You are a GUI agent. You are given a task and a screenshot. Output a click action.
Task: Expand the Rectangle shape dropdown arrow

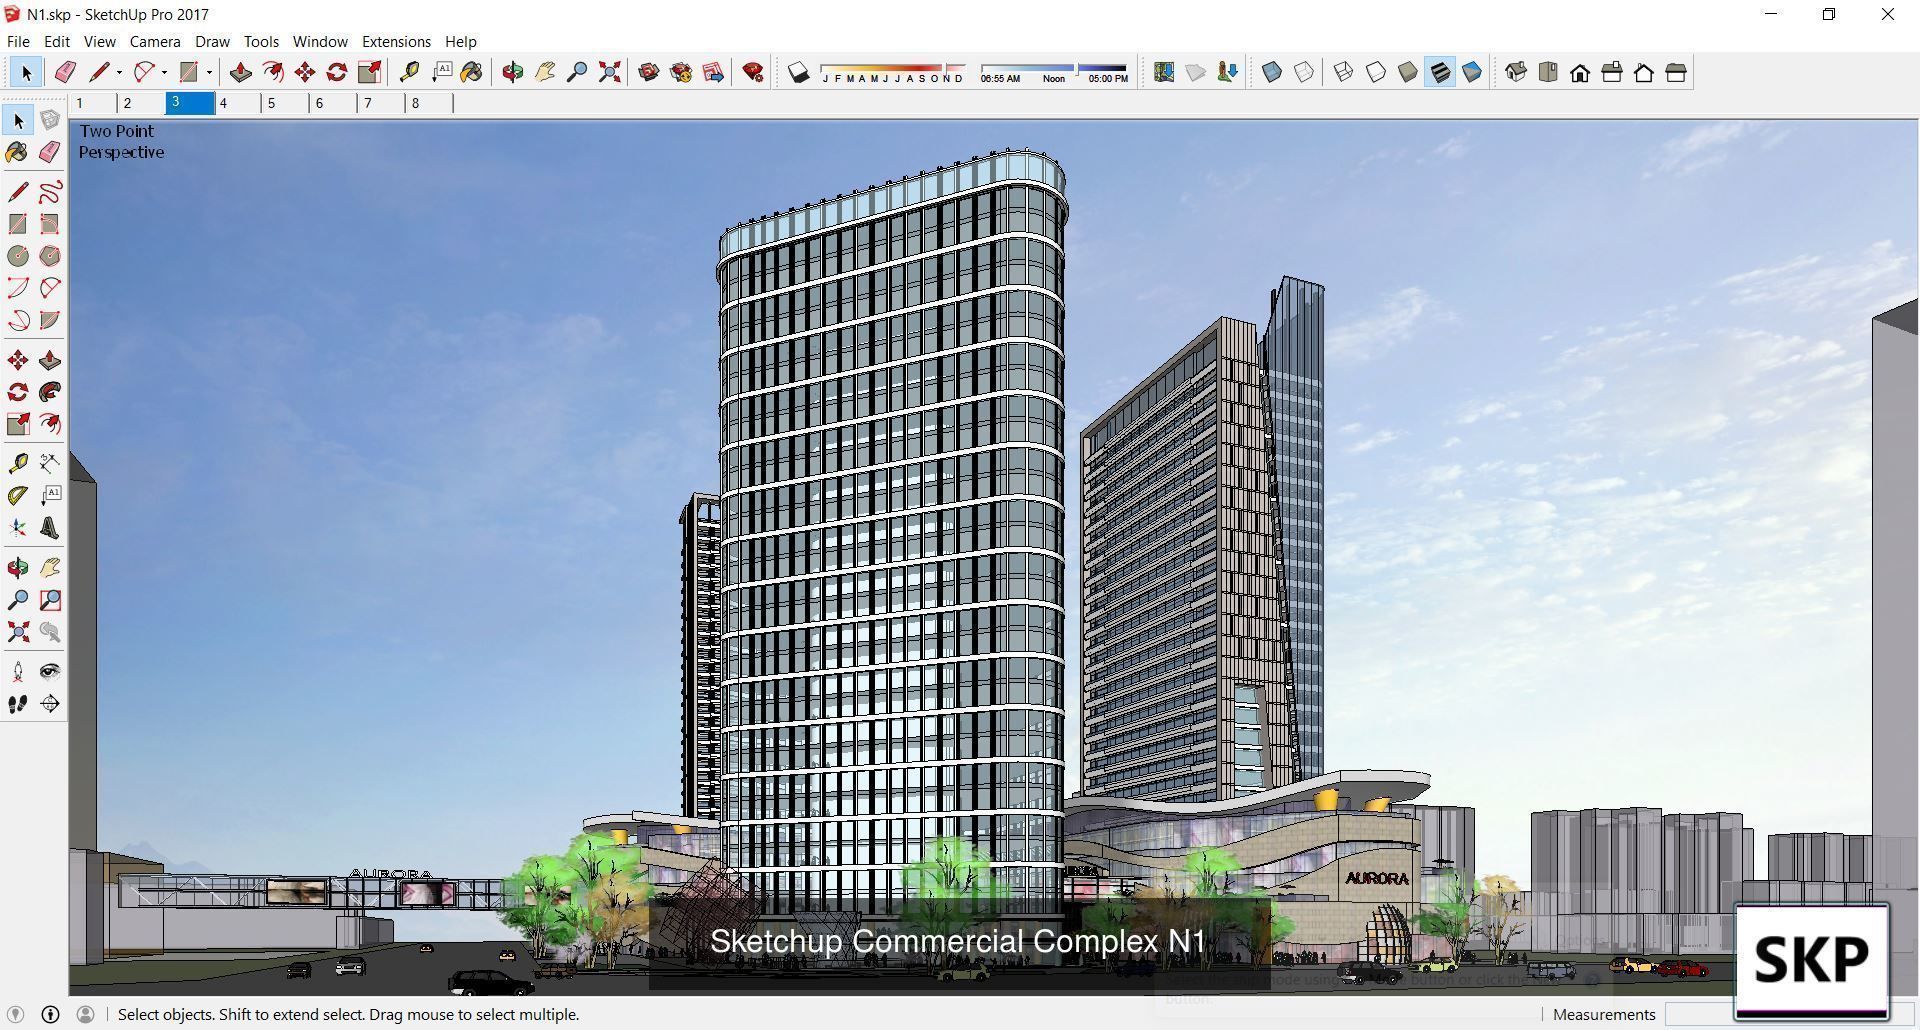[209, 72]
